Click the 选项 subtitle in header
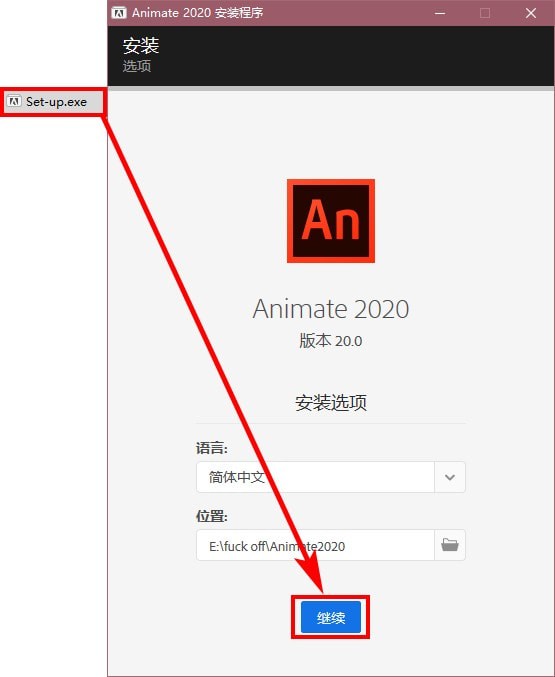 click(x=136, y=66)
